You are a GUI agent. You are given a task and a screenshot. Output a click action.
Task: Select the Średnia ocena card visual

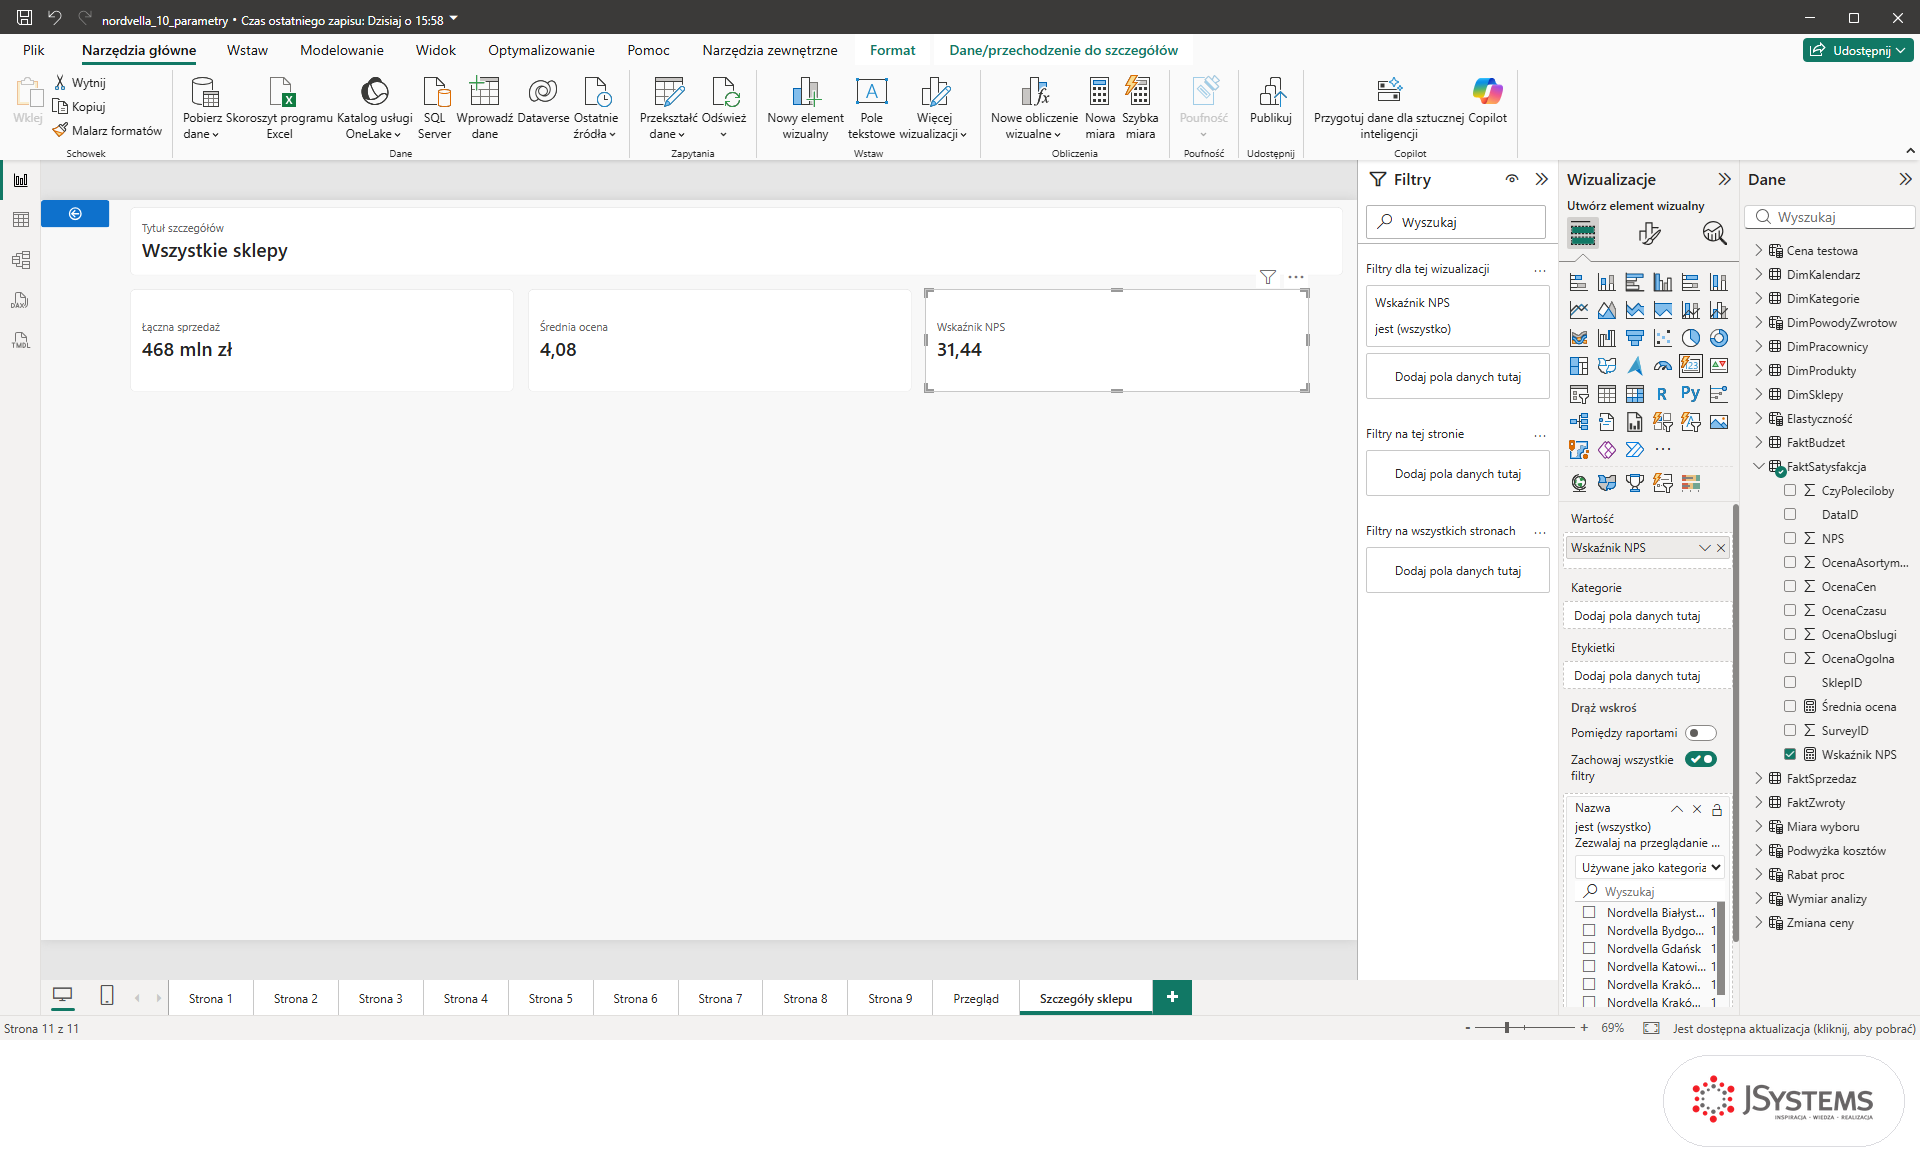coord(719,340)
